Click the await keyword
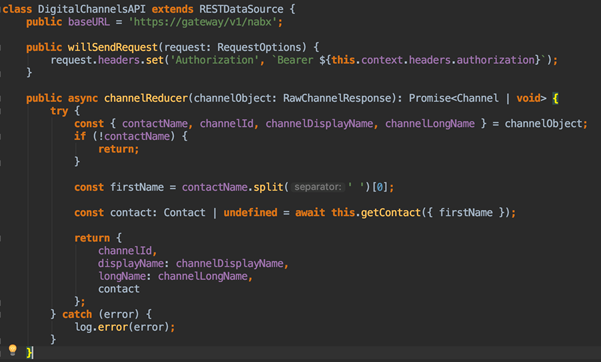Viewport: 601px width, 362px height. [x=310, y=212]
